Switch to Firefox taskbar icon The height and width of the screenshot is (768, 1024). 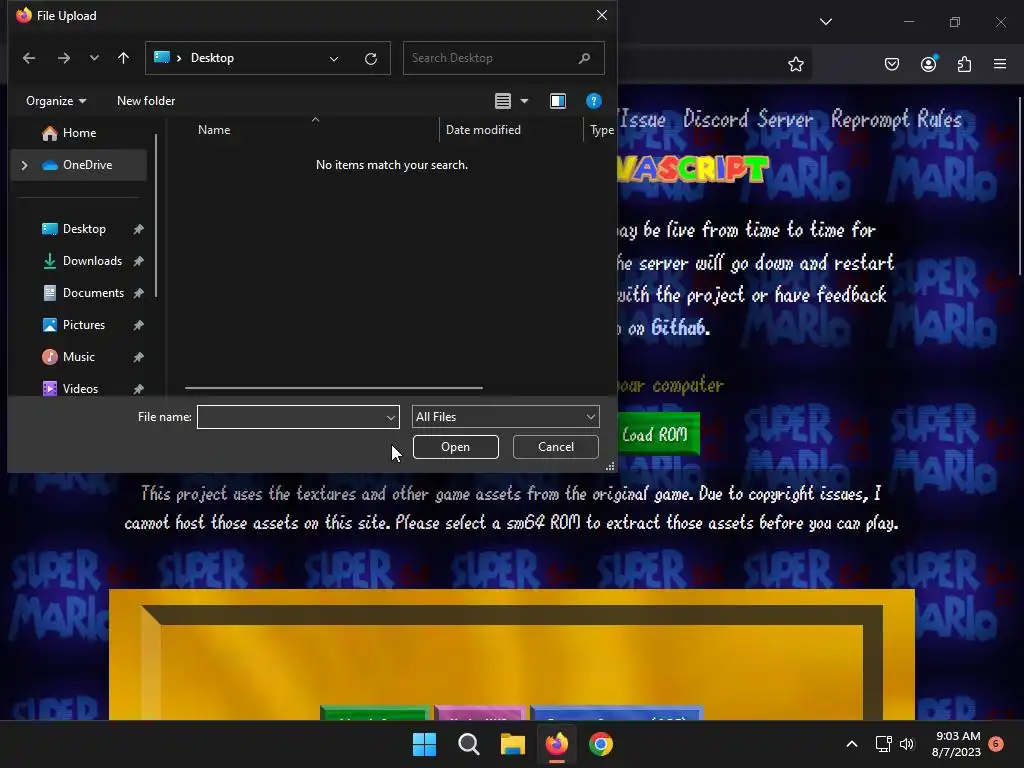556,744
